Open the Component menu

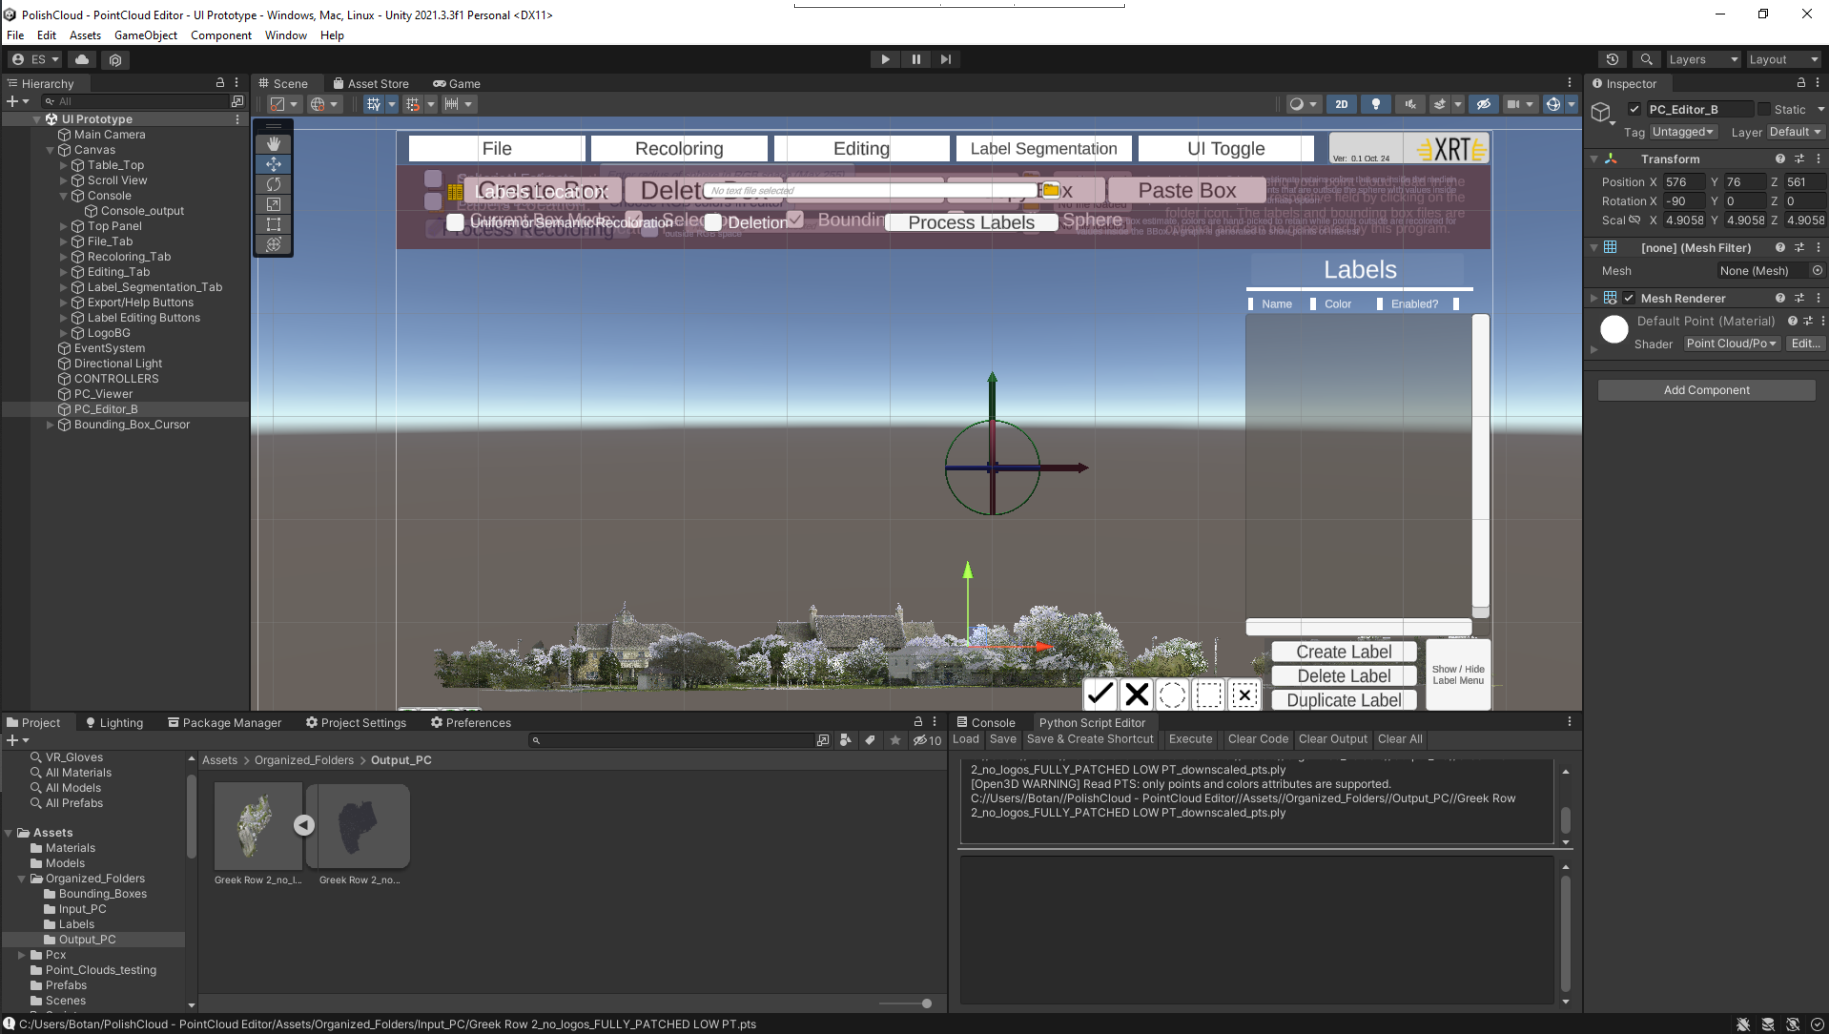(x=221, y=35)
